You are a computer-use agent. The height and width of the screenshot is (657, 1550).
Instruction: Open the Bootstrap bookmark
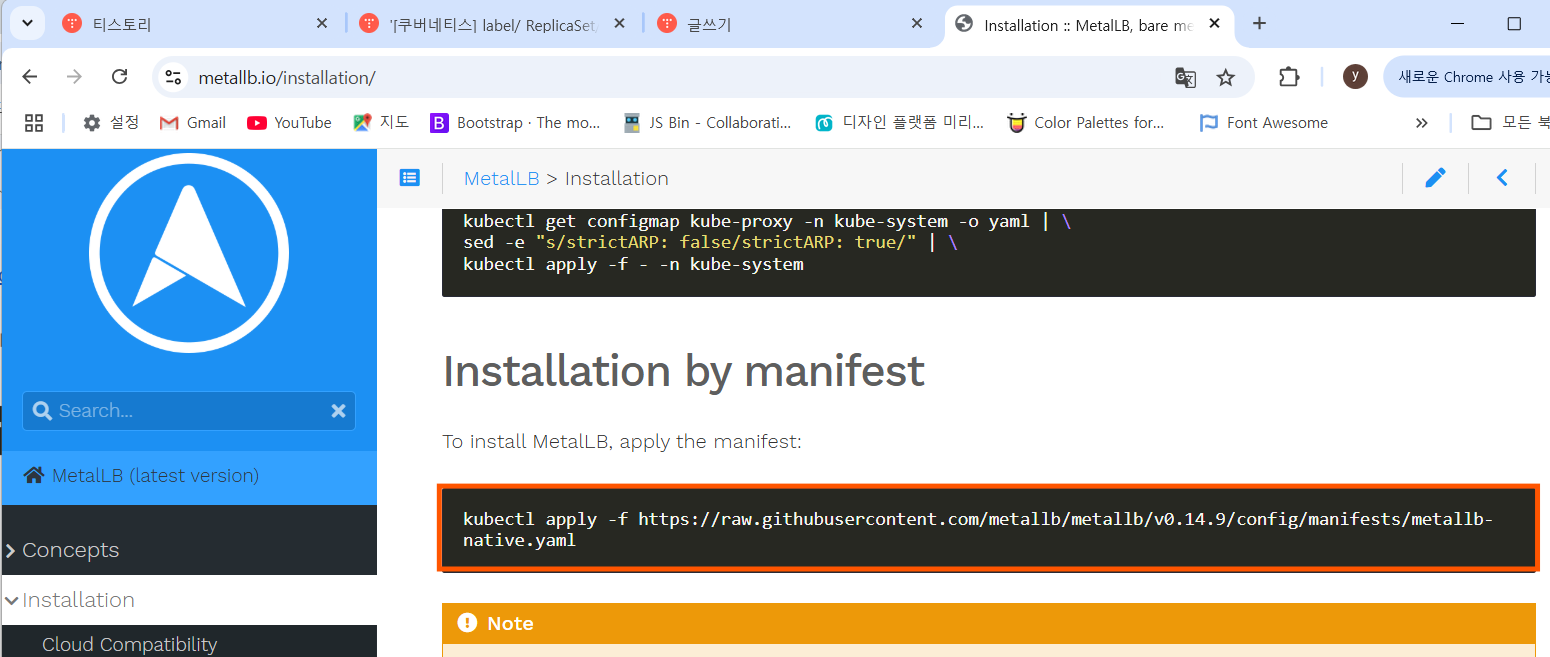[x=515, y=123]
